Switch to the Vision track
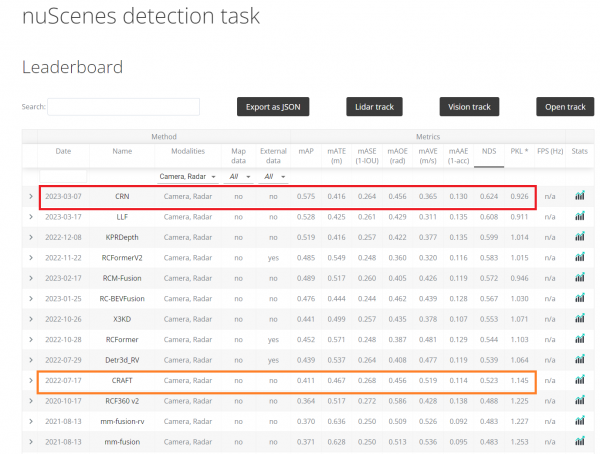600x454 pixels. coord(469,107)
